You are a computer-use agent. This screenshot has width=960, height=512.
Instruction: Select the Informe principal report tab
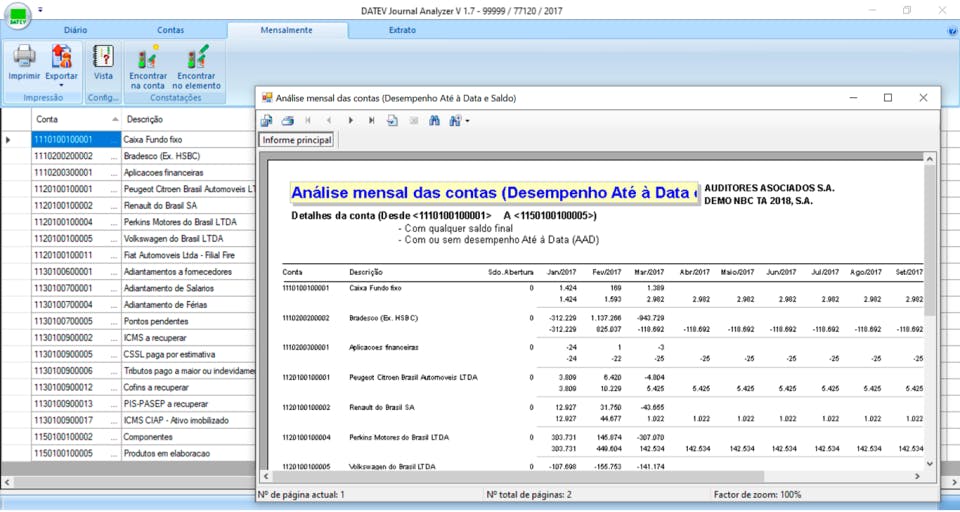(296, 140)
